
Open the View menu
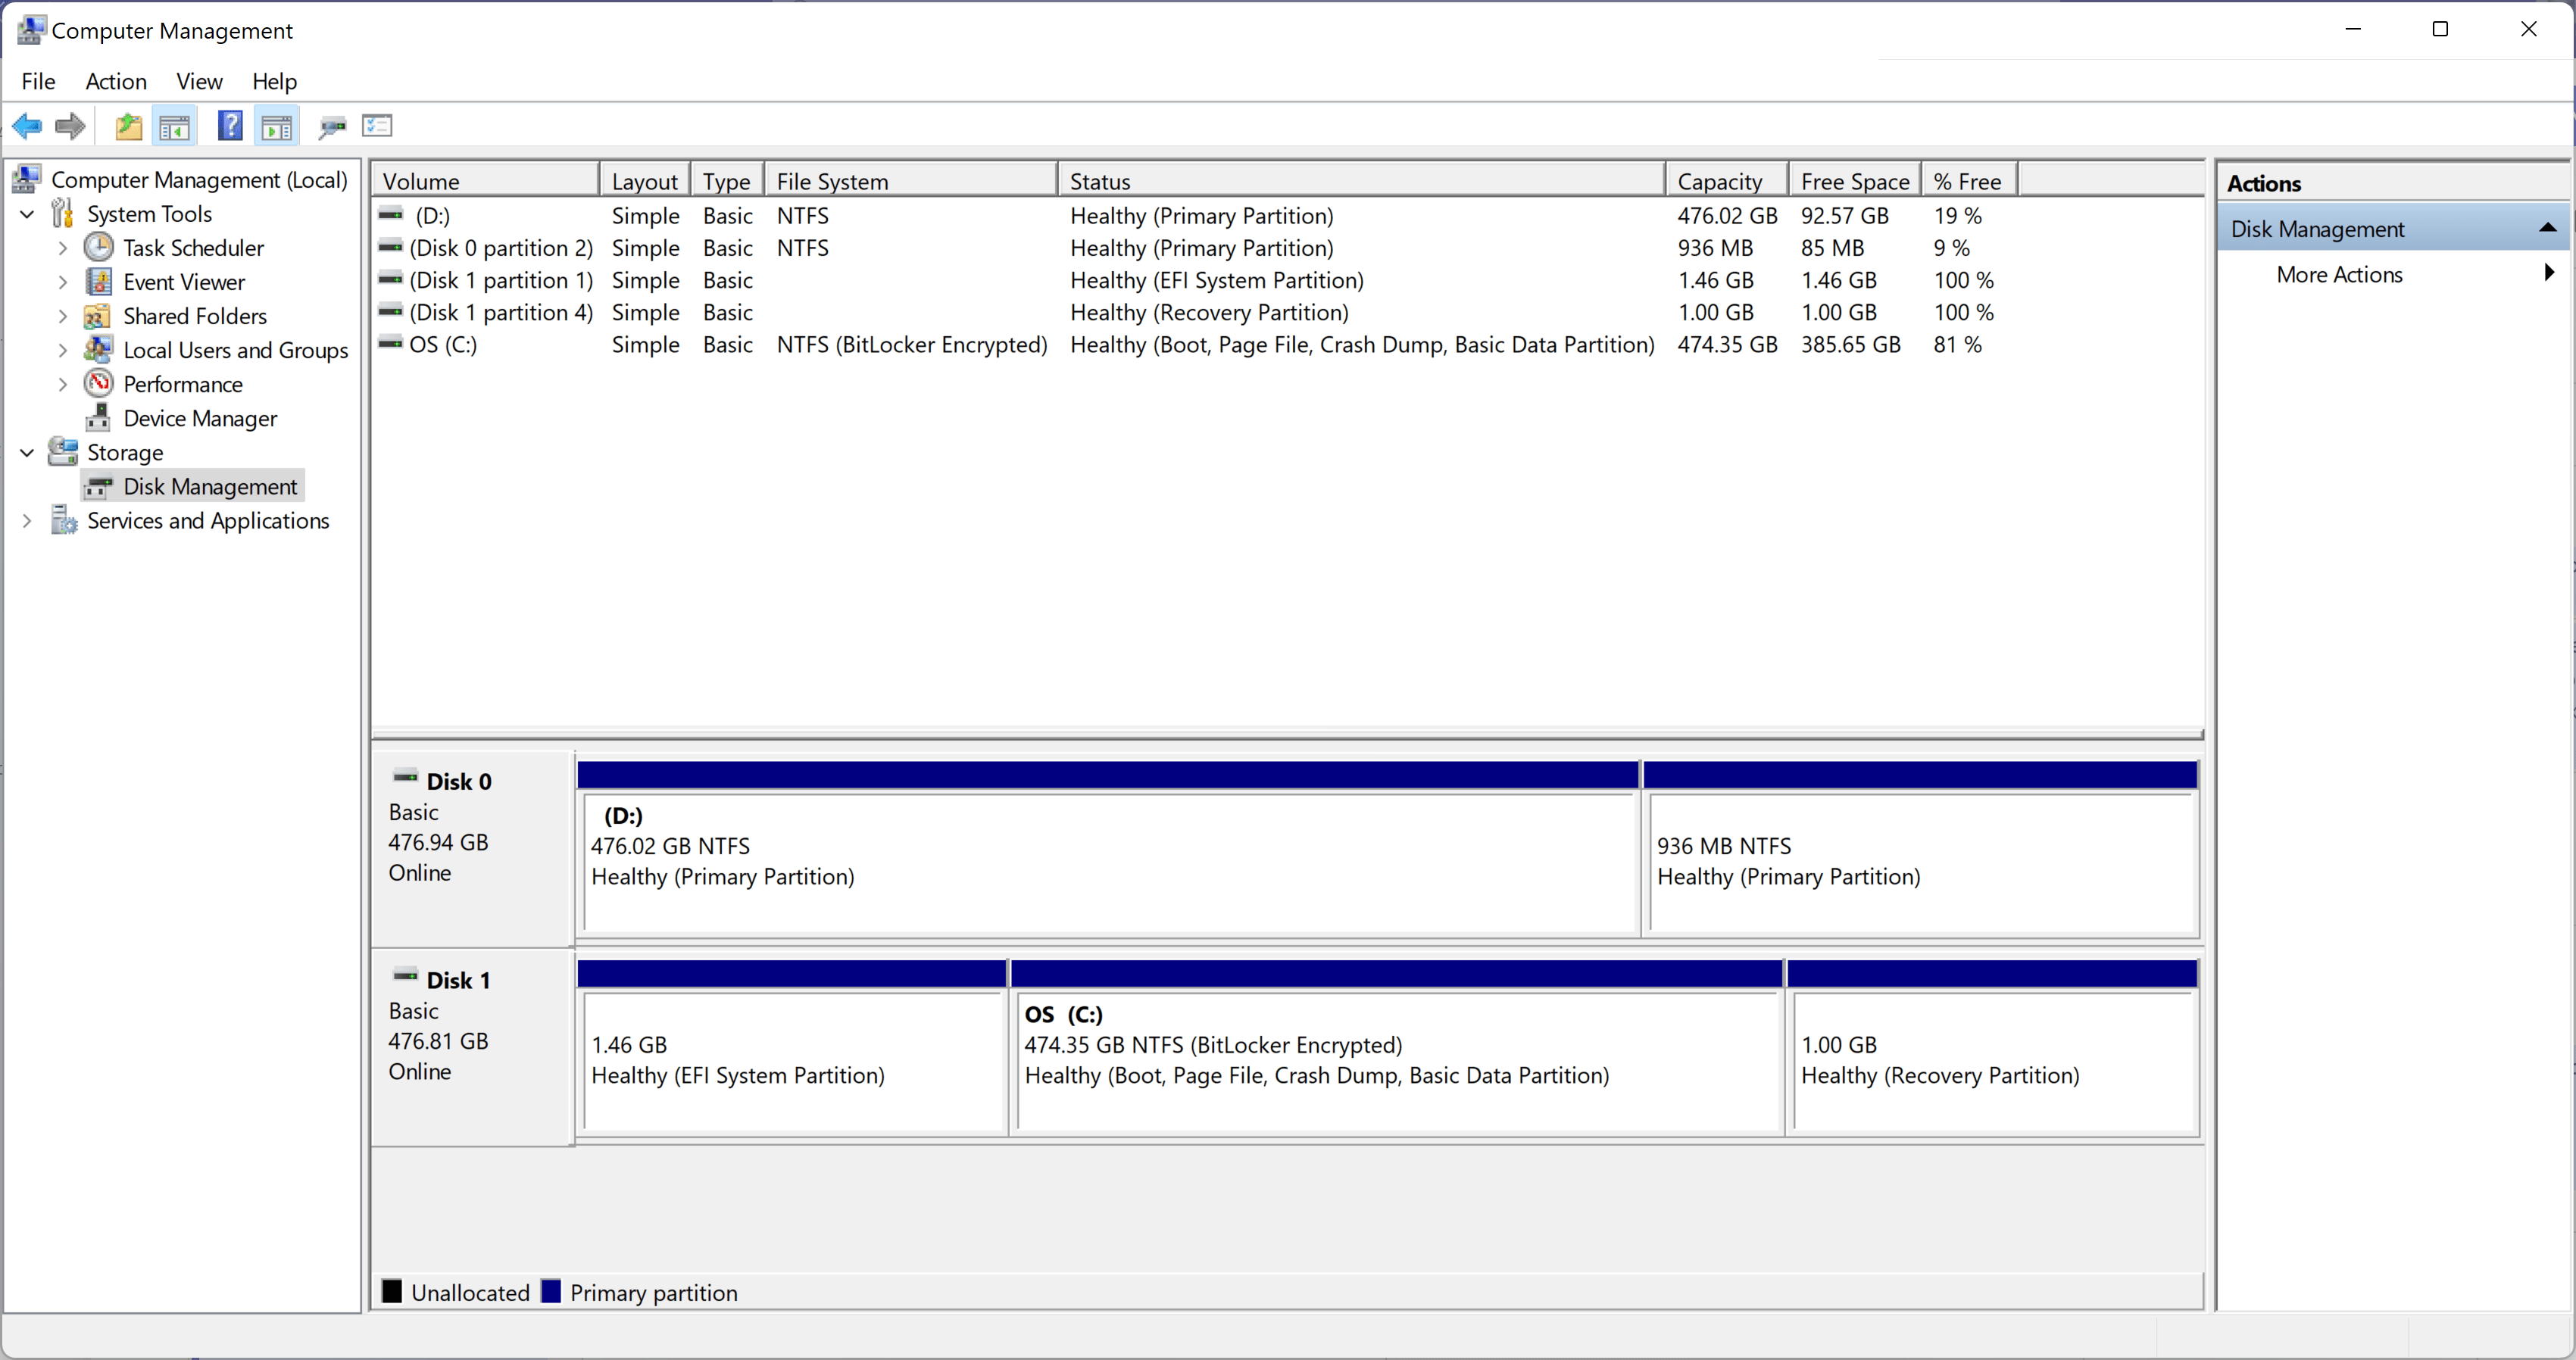[199, 81]
